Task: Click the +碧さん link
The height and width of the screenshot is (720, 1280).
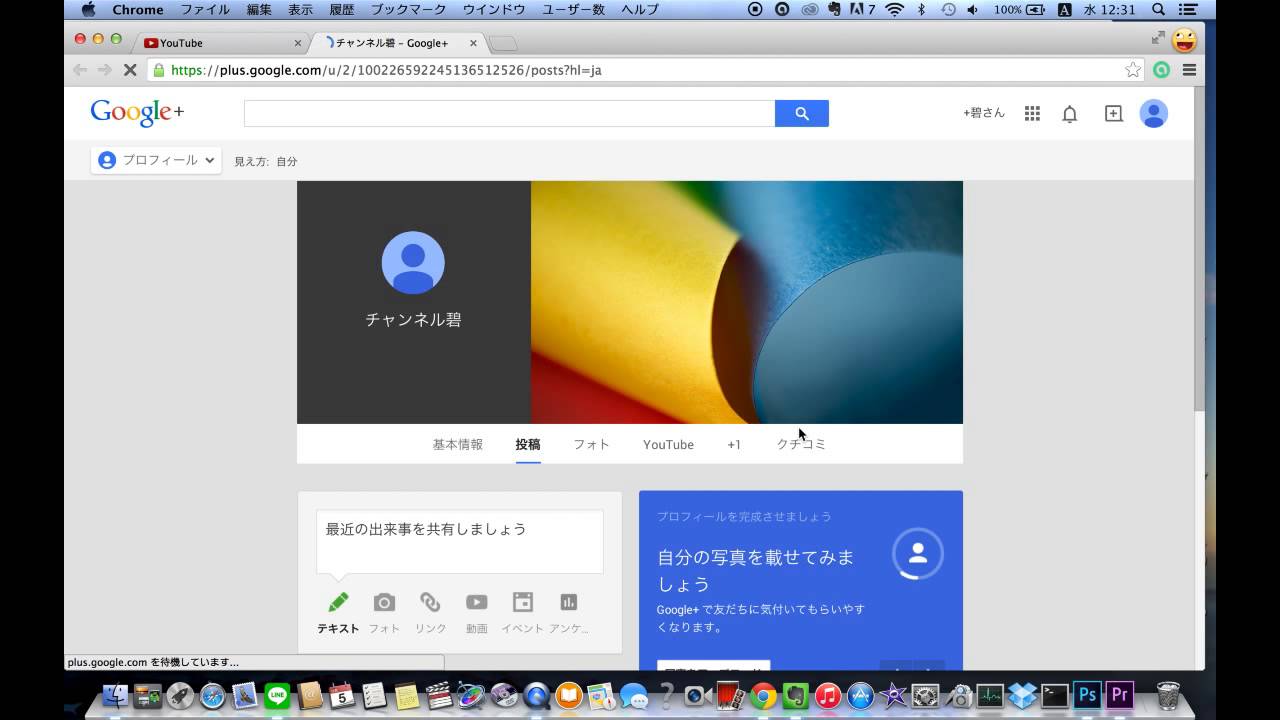Action: coord(984,113)
